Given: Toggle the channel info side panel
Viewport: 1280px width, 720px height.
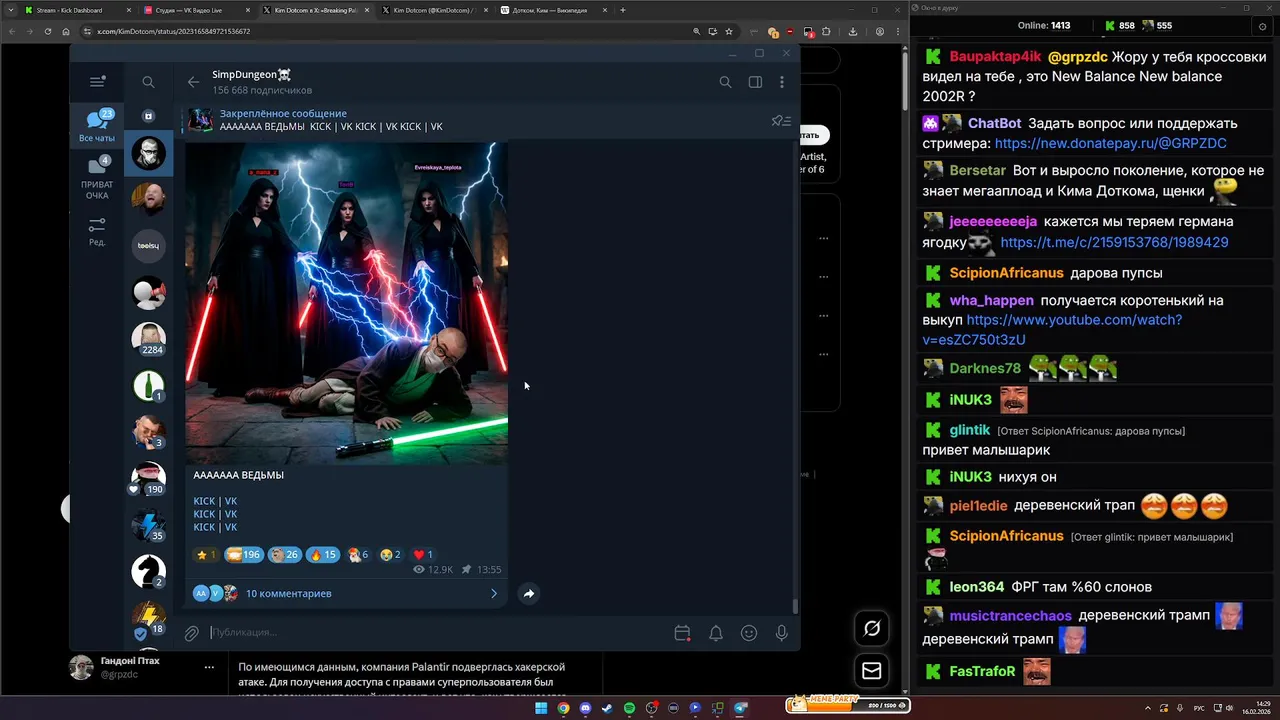Looking at the screenshot, I should [755, 82].
